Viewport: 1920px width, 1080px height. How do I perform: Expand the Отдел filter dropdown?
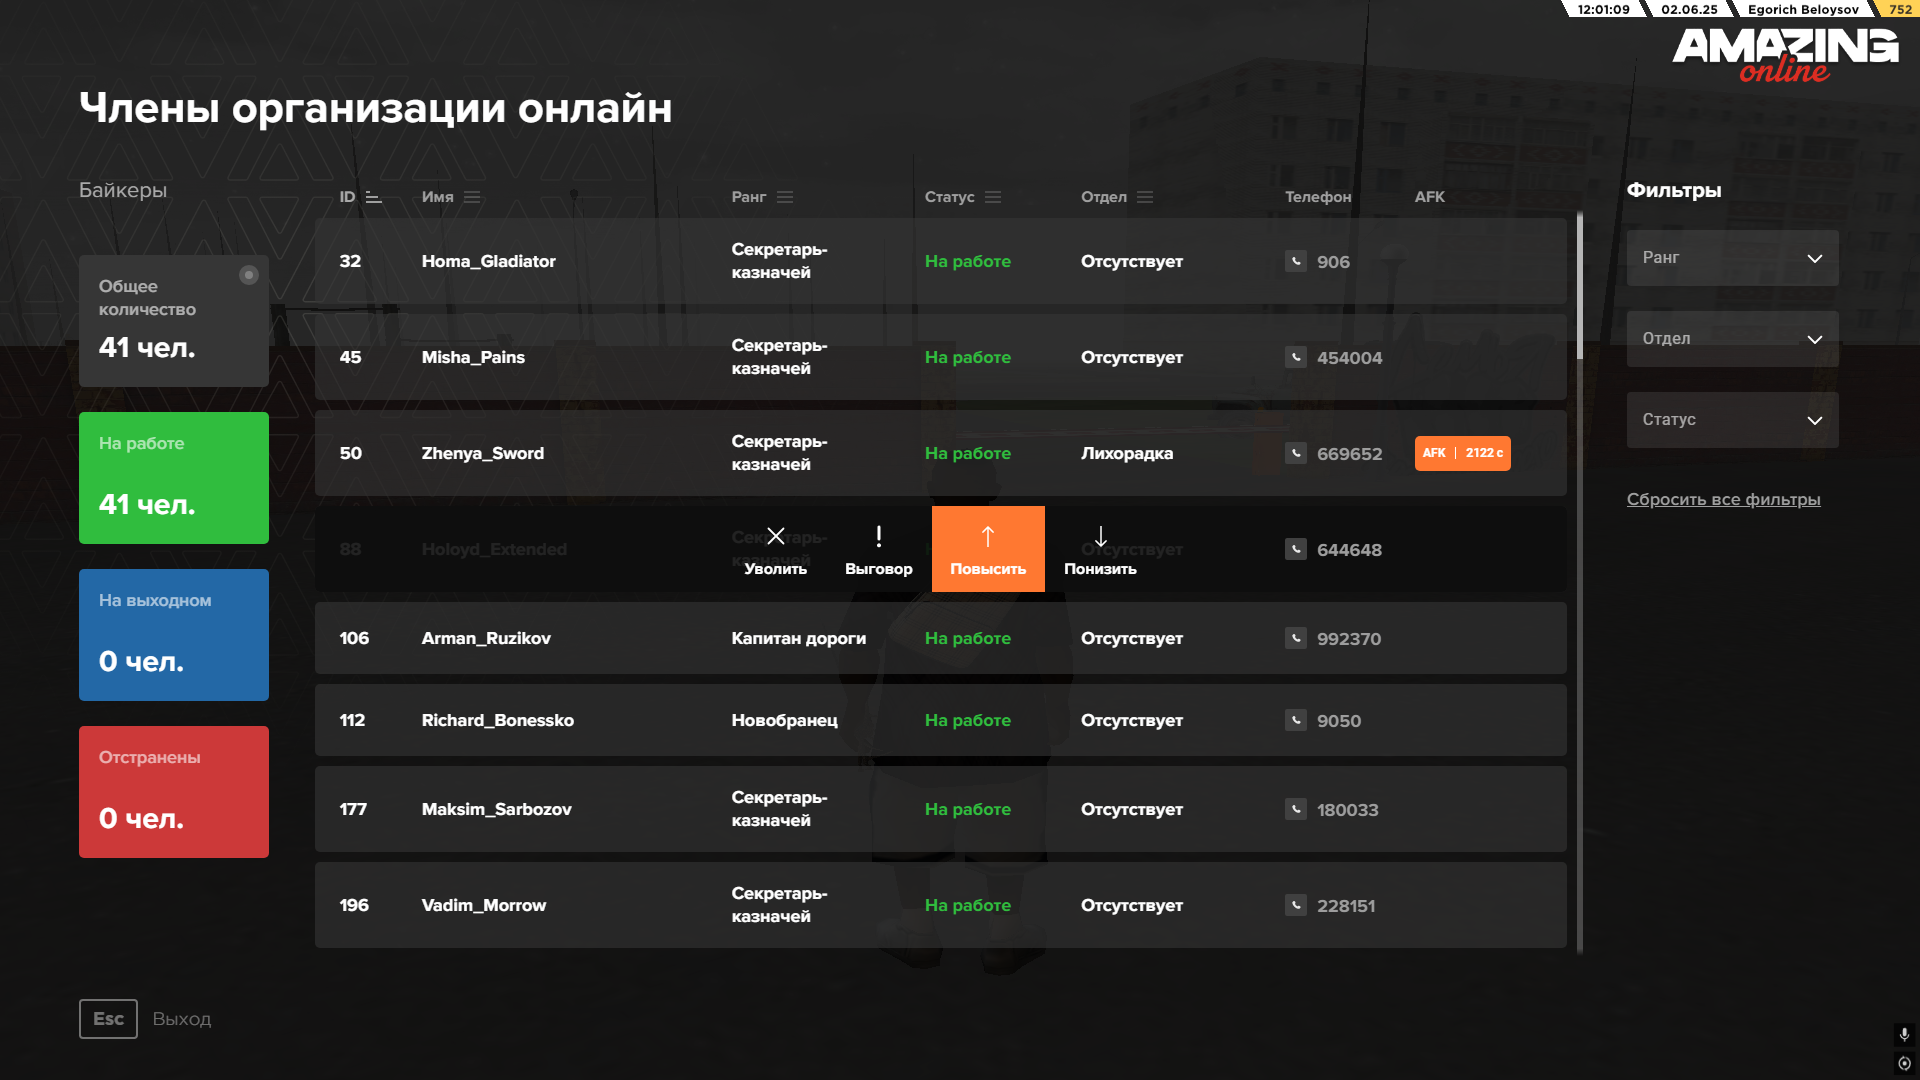click(1732, 339)
